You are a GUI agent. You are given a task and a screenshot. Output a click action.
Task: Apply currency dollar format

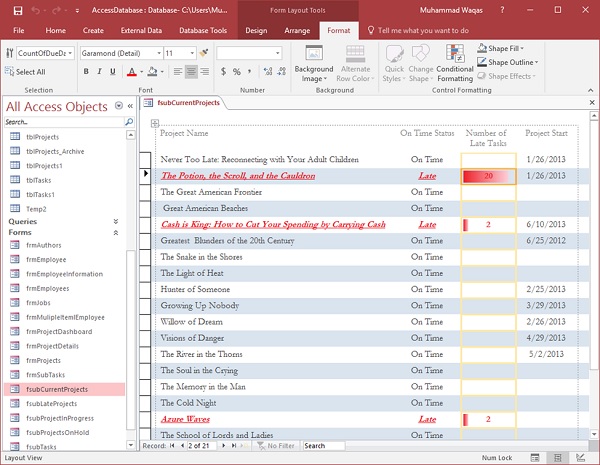pos(223,72)
